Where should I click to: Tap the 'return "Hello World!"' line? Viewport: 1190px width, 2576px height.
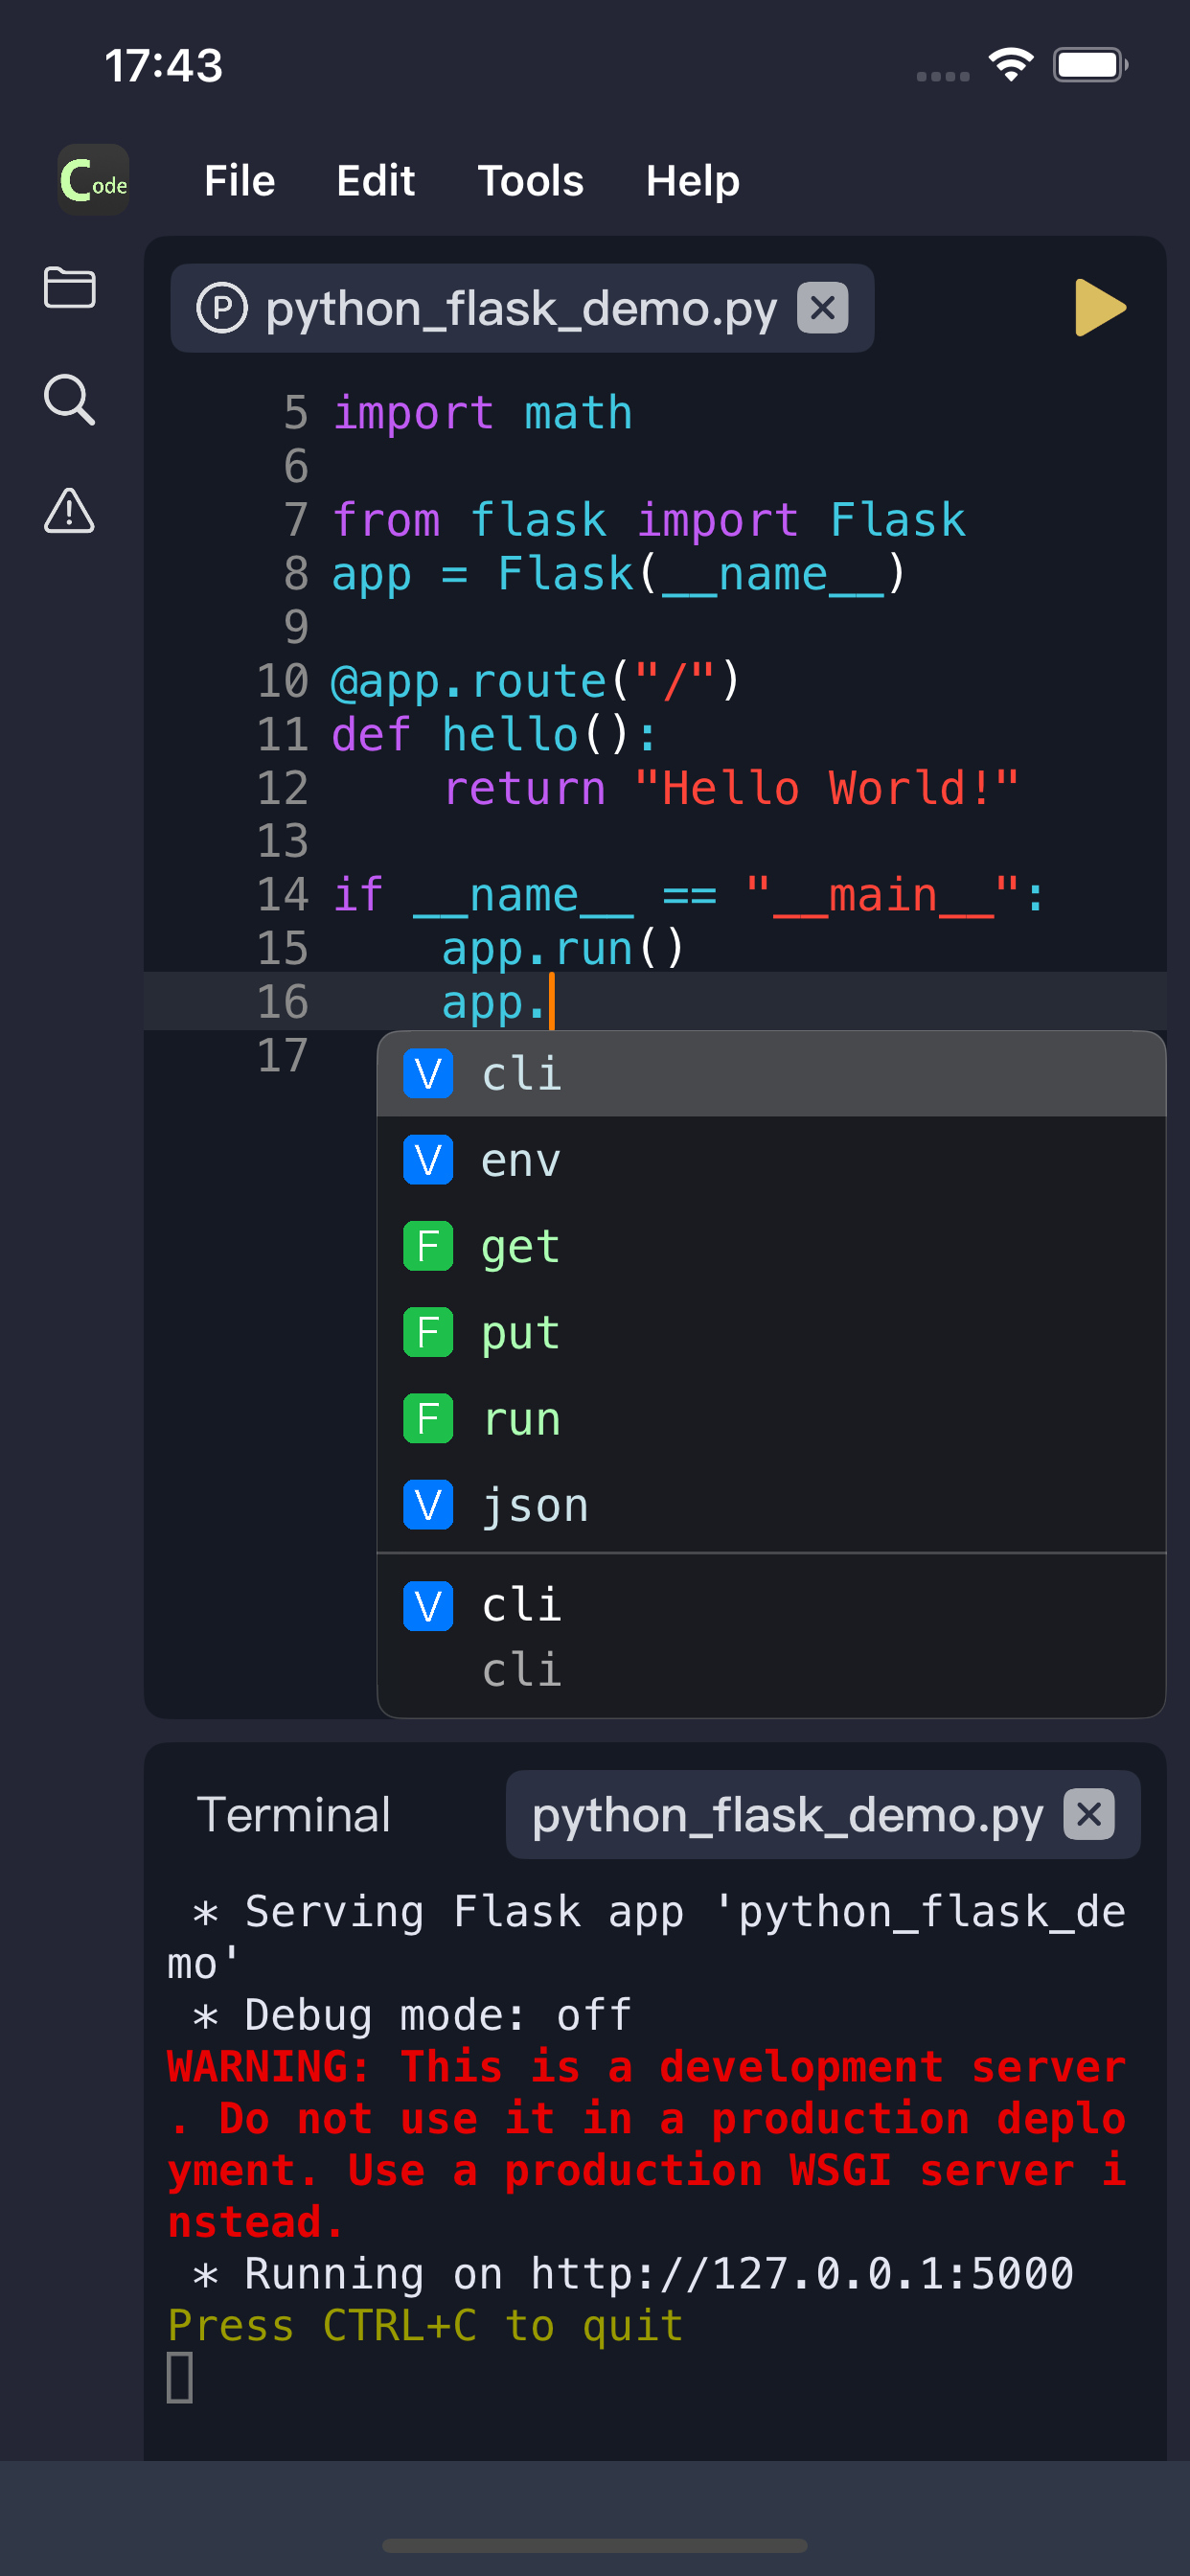coord(730,788)
